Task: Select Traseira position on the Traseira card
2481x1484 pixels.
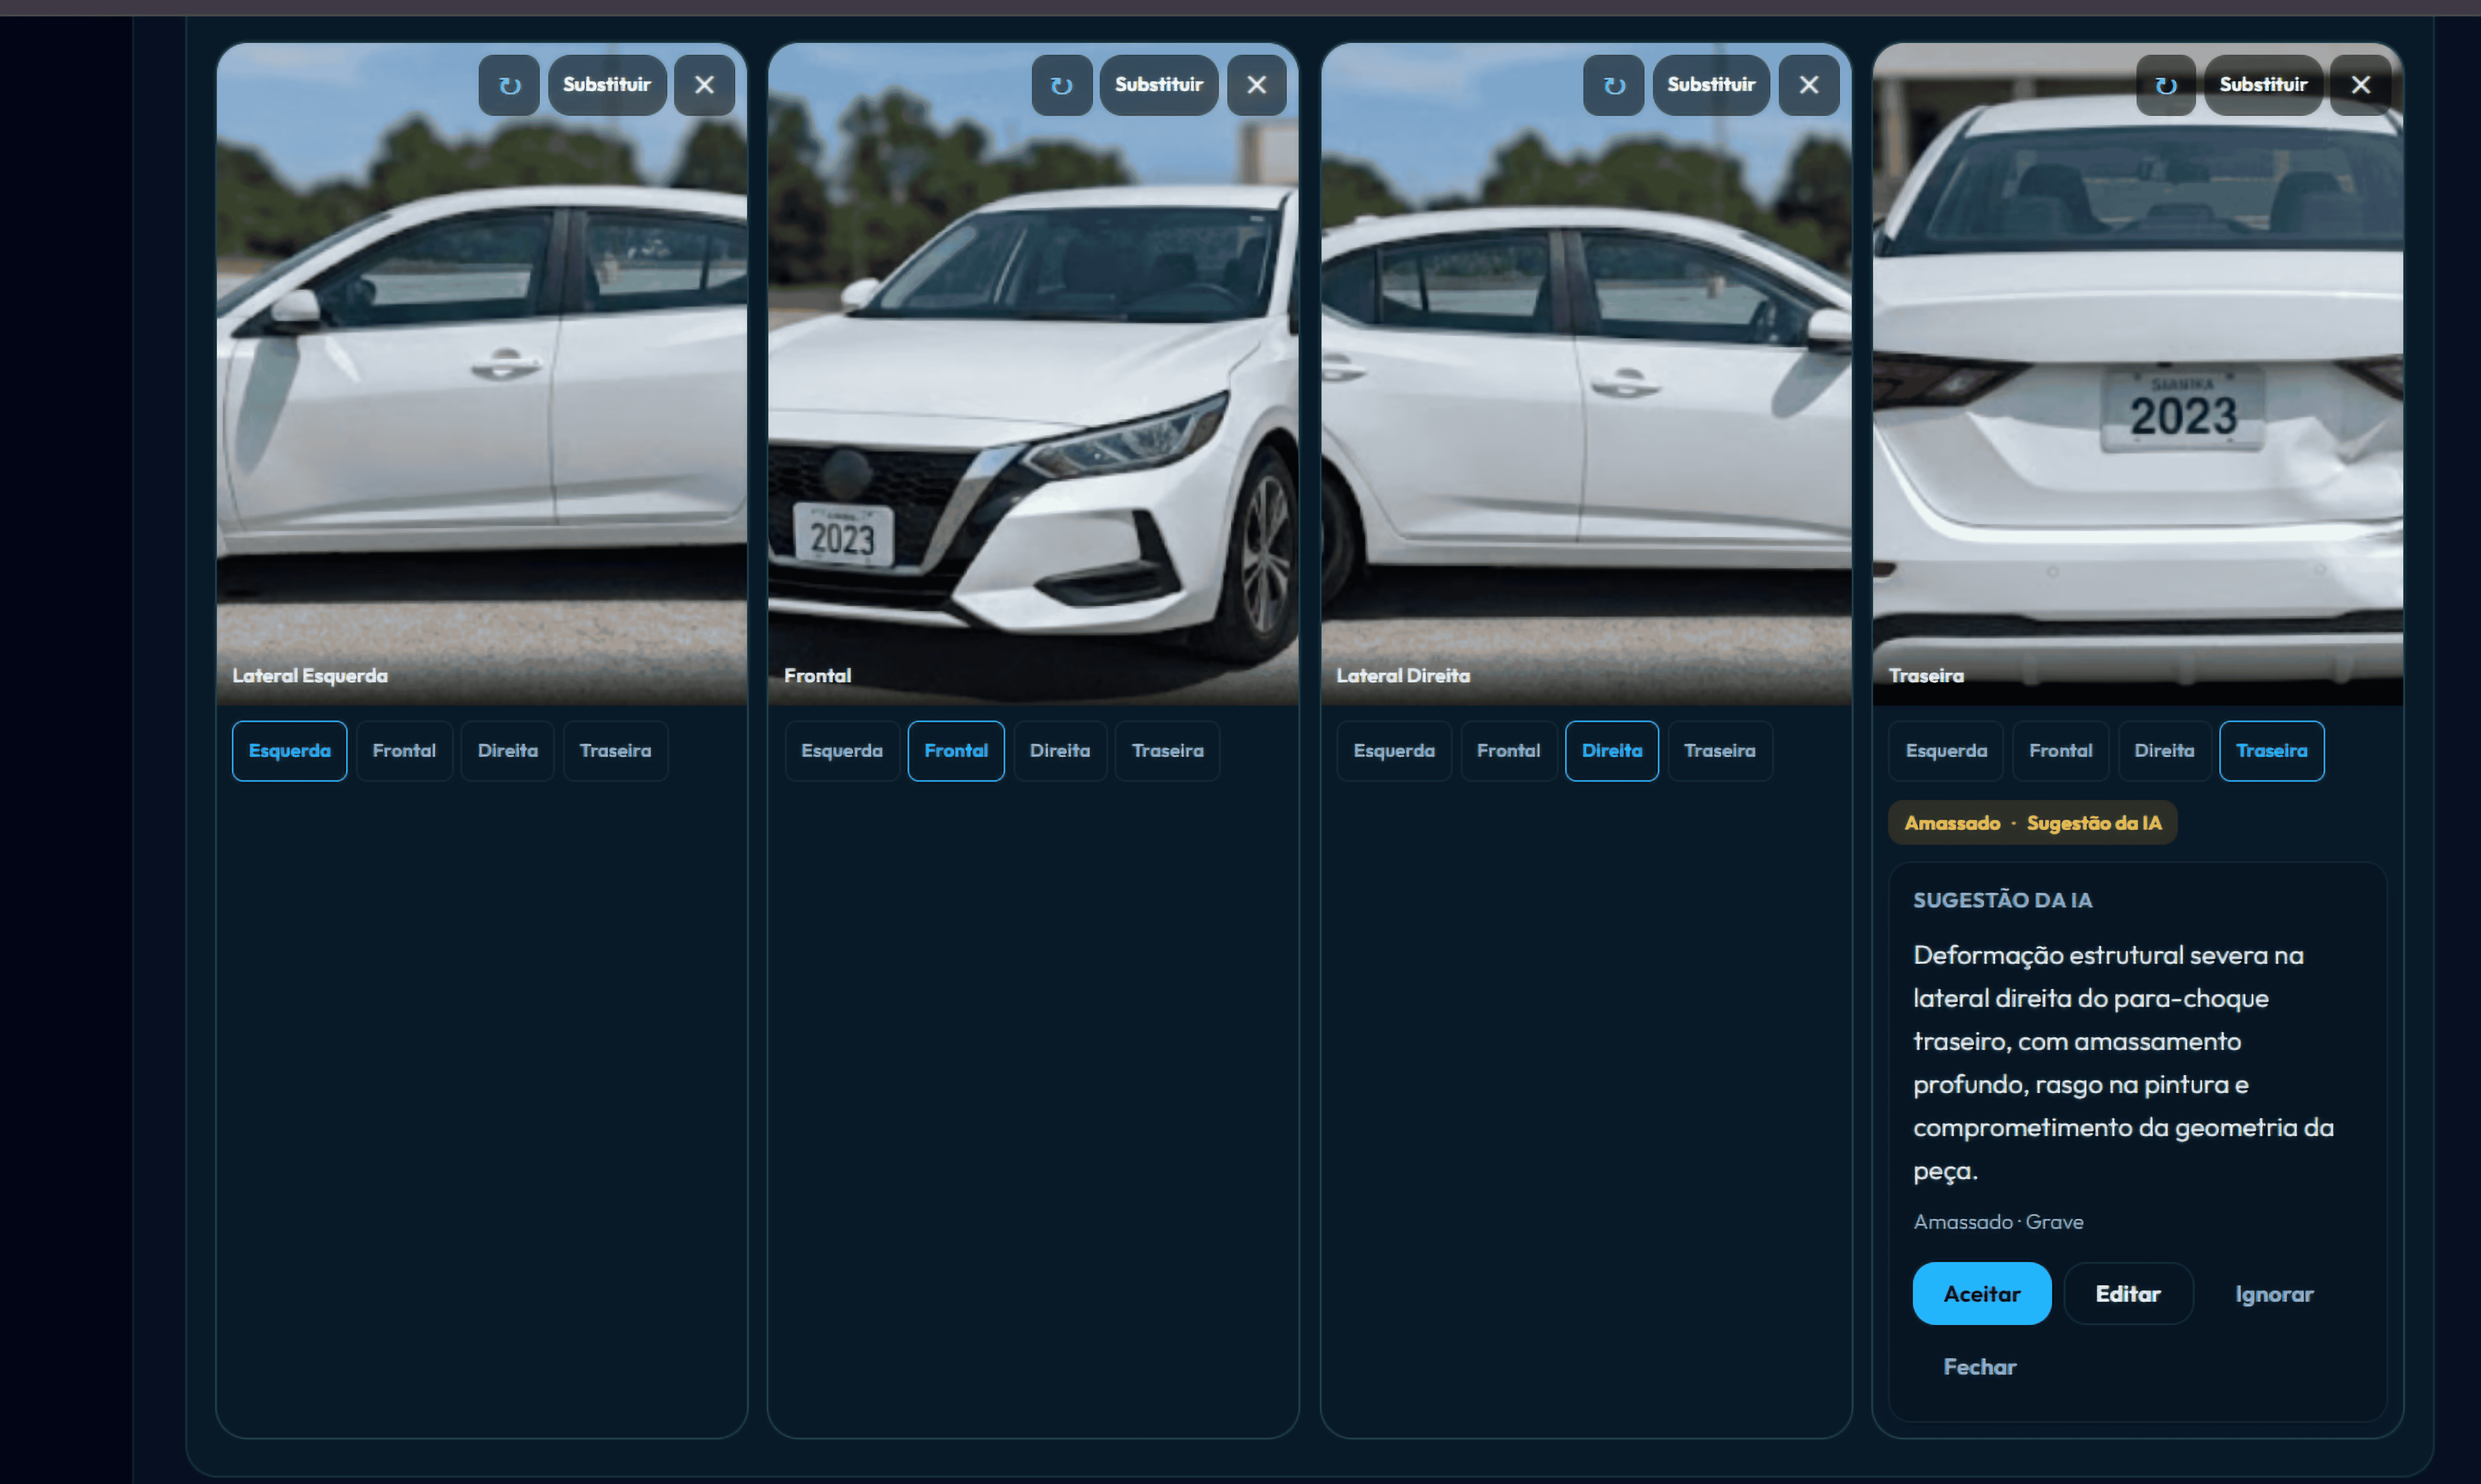Action: pyautogui.click(x=2272, y=751)
